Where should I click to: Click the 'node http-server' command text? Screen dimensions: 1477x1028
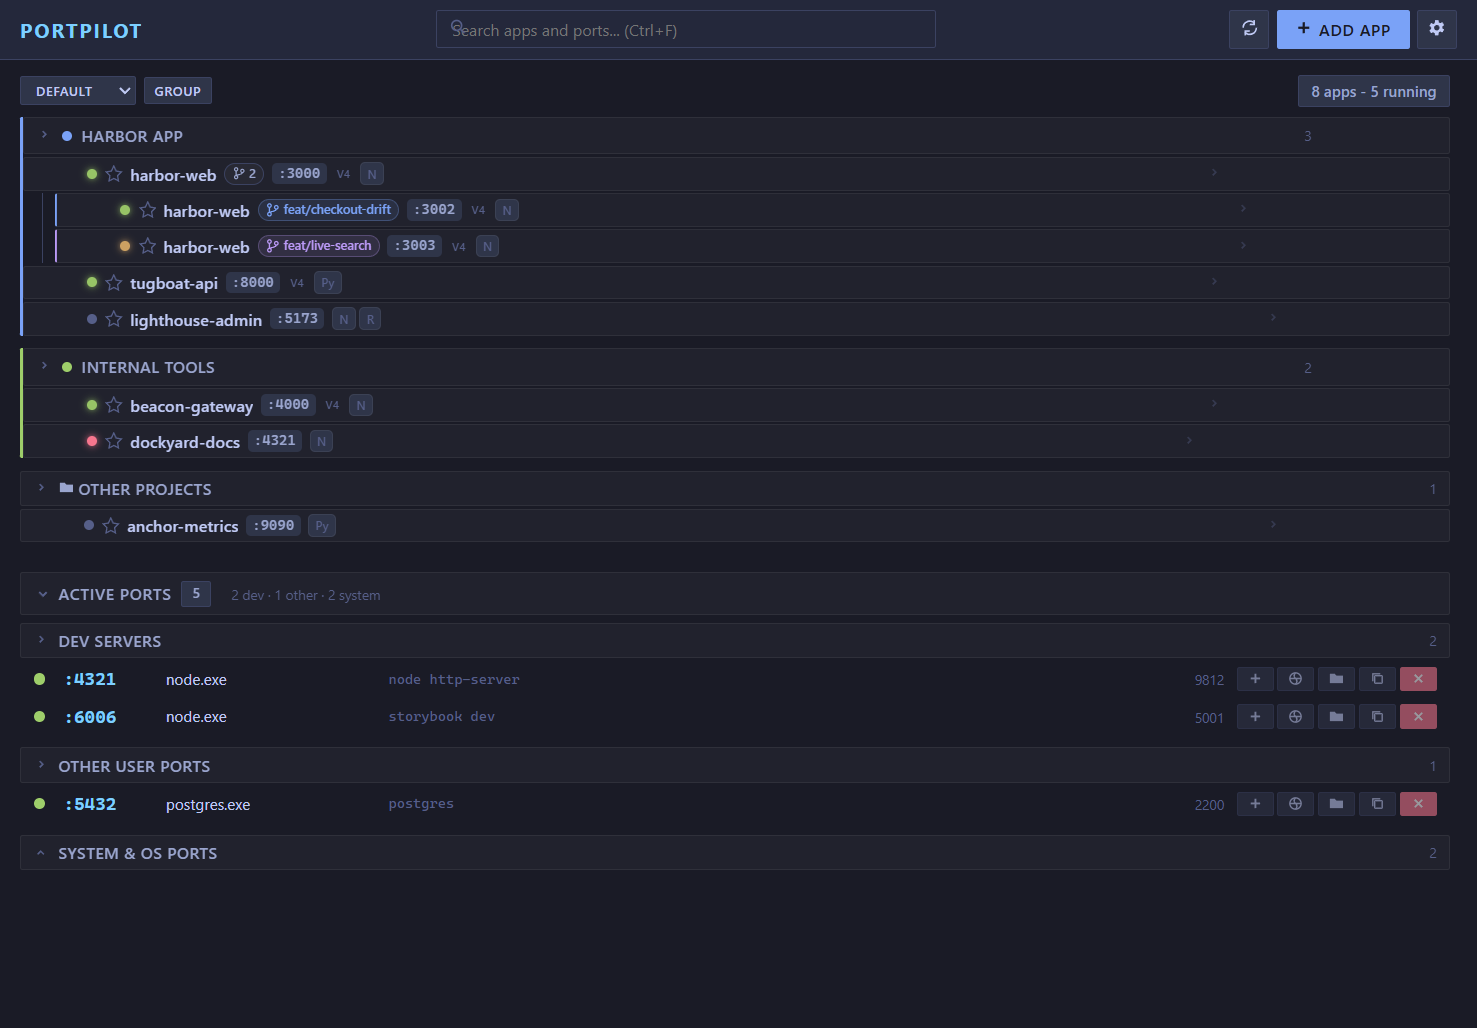[454, 680]
